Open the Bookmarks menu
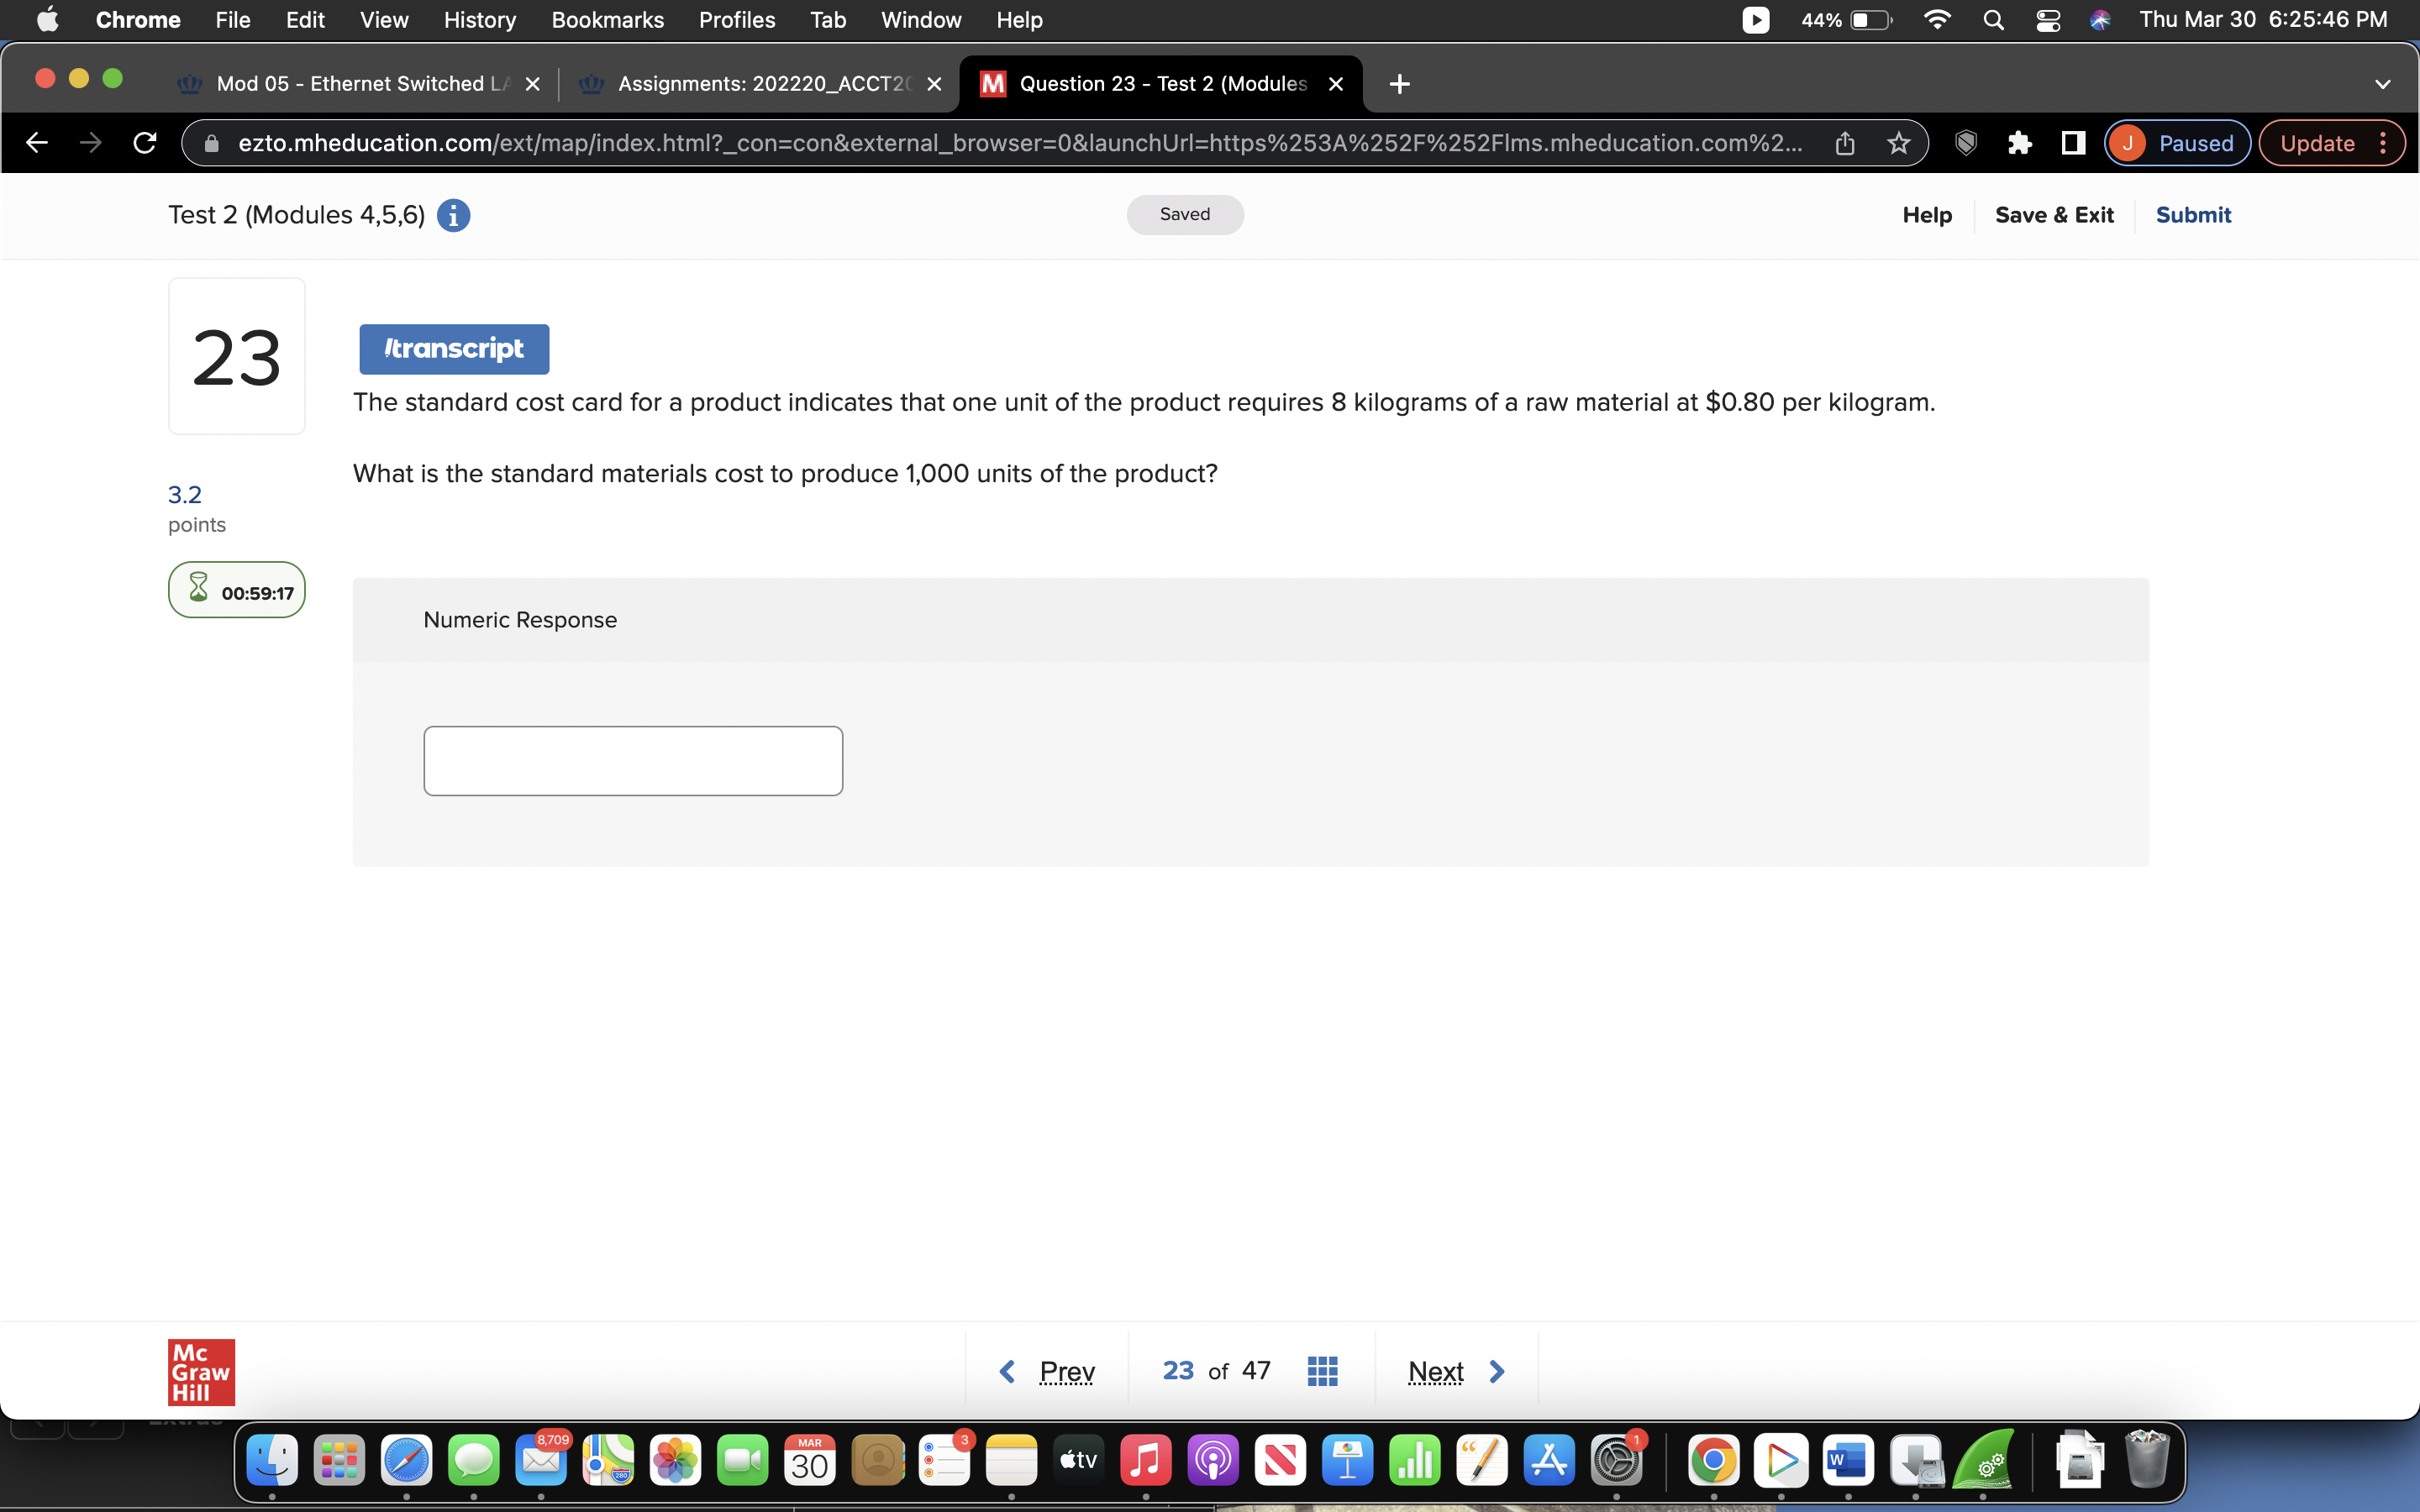 click(x=608, y=19)
